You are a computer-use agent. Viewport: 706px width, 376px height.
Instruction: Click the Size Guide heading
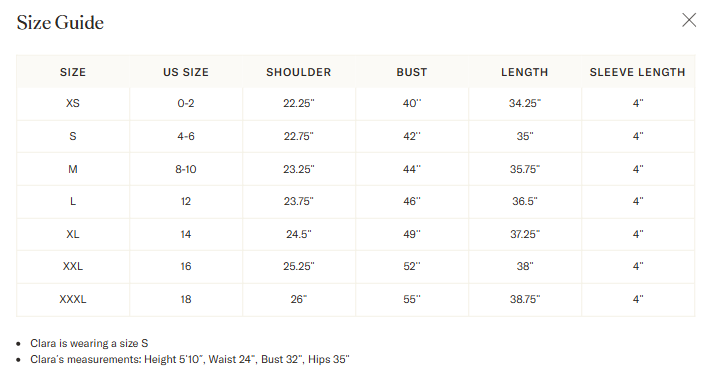[x=60, y=23]
